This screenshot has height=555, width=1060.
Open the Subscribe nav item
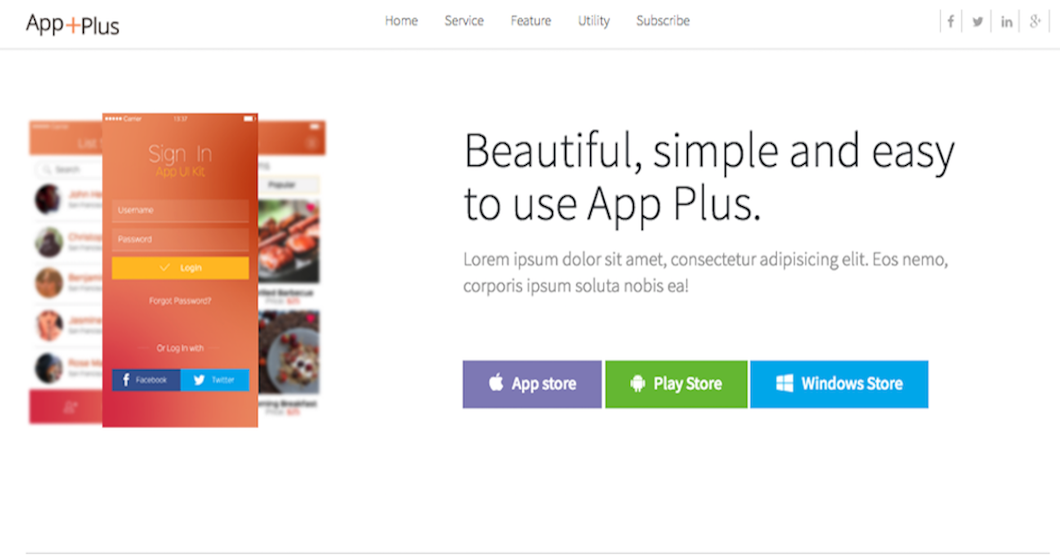662,21
